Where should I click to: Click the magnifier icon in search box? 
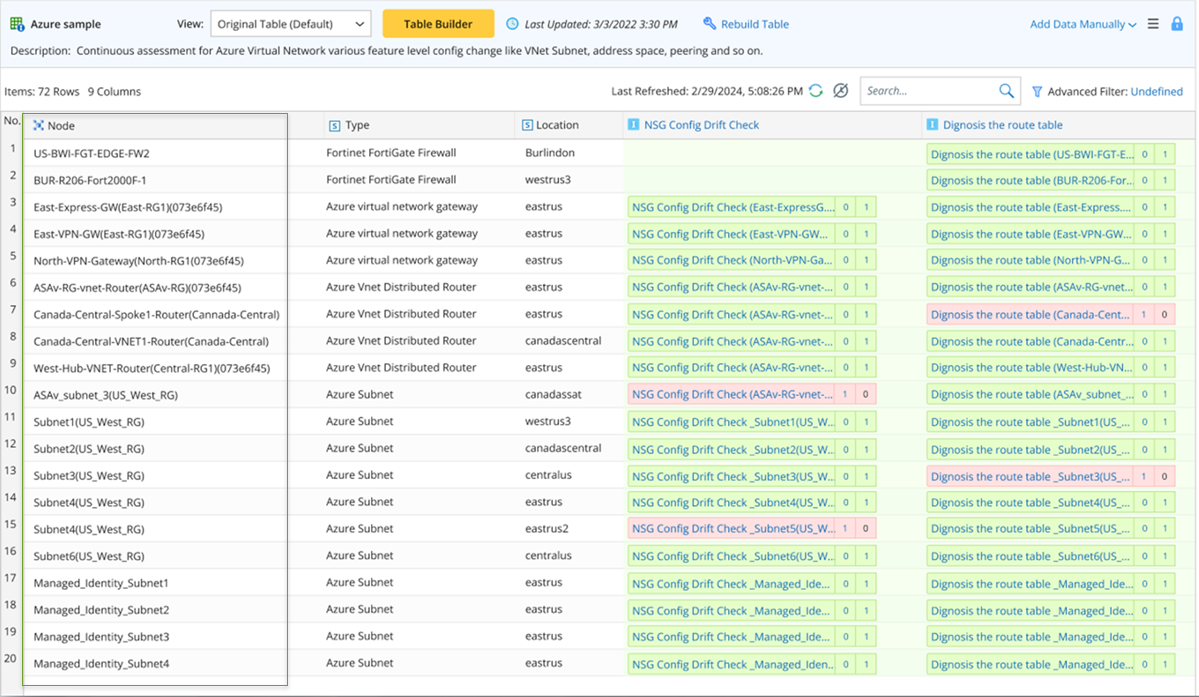tap(1006, 91)
